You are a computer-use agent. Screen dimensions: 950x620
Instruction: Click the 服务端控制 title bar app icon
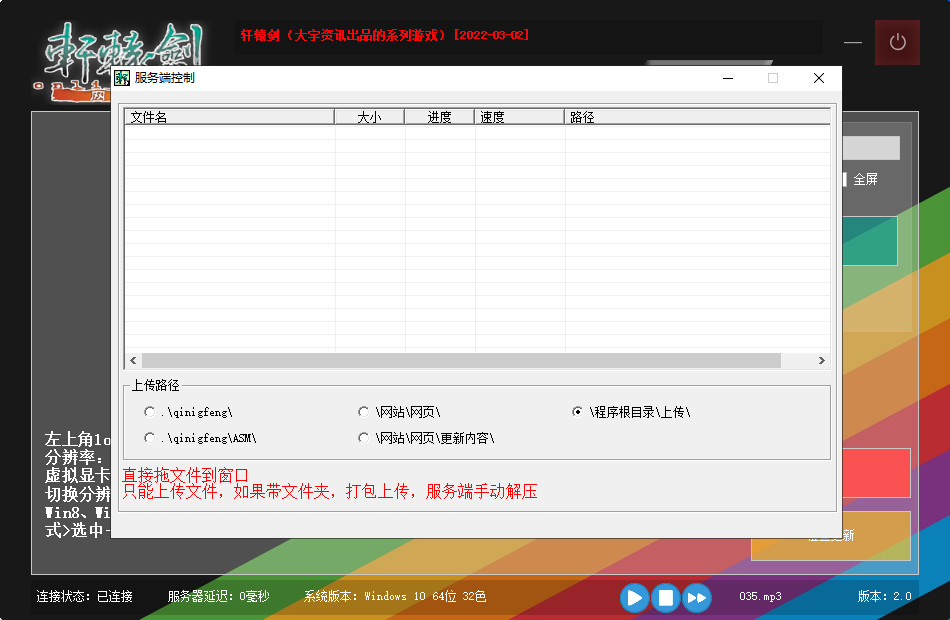pyautogui.click(x=122, y=78)
